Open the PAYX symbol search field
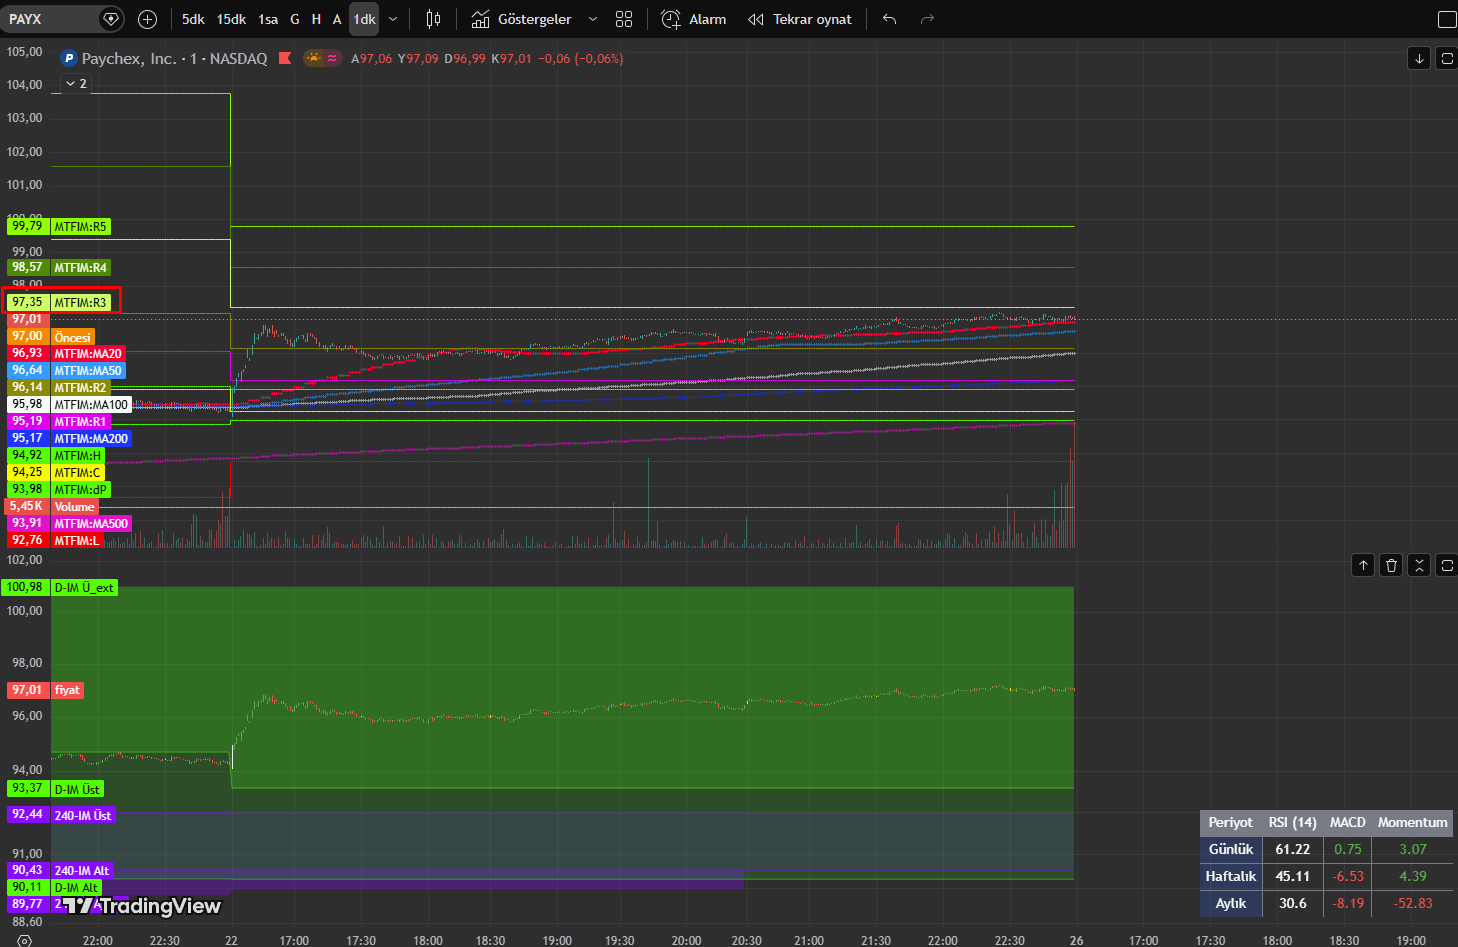The height and width of the screenshot is (947, 1458). [50, 19]
